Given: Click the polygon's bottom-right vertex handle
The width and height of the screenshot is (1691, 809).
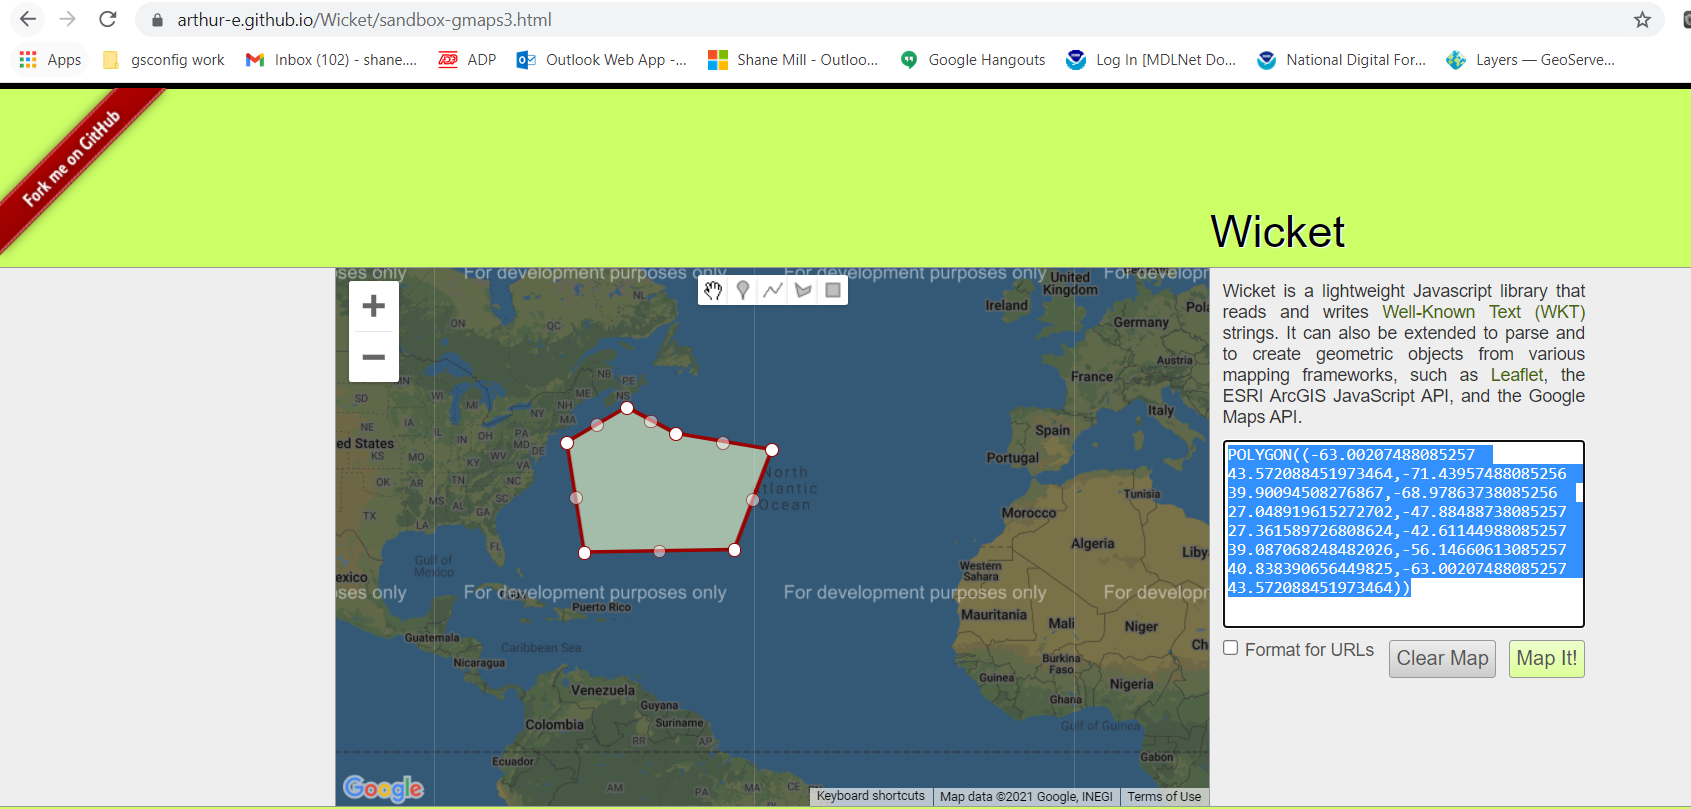Looking at the screenshot, I should (735, 550).
